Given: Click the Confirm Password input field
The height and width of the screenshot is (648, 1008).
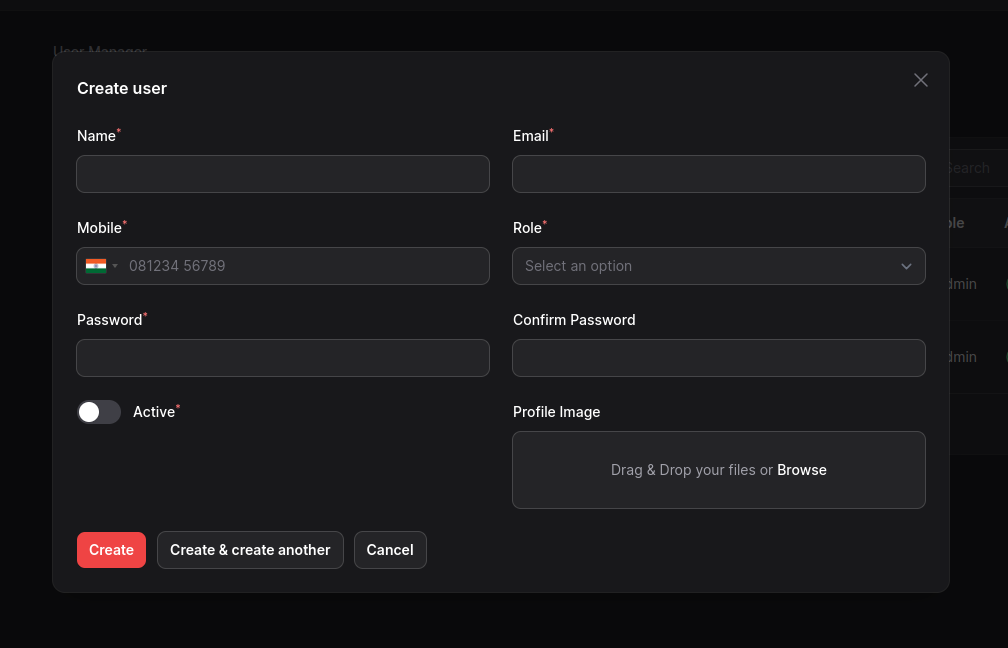Looking at the screenshot, I should tap(719, 358).
